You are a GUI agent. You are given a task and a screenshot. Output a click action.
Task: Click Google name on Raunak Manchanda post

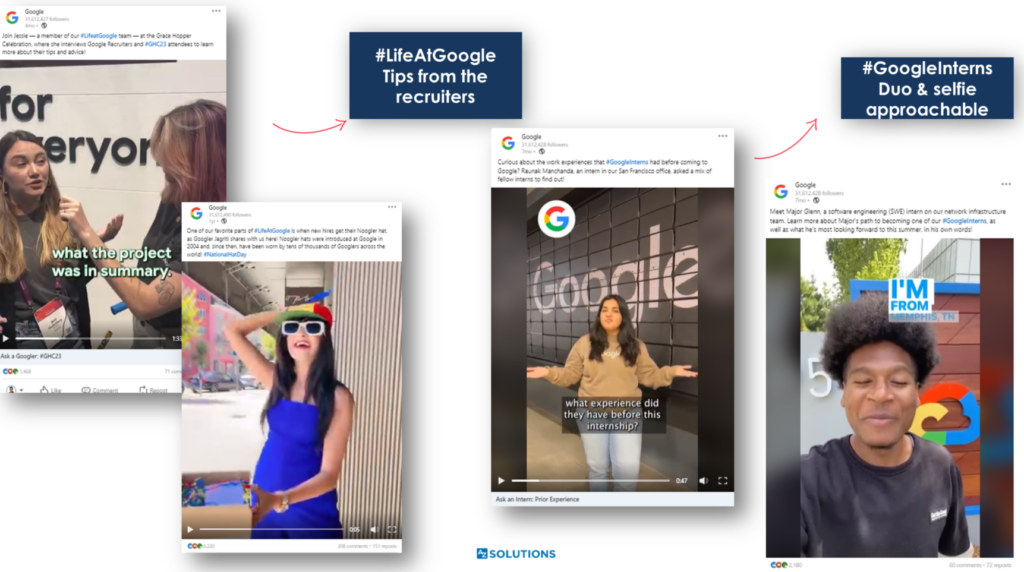point(532,137)
